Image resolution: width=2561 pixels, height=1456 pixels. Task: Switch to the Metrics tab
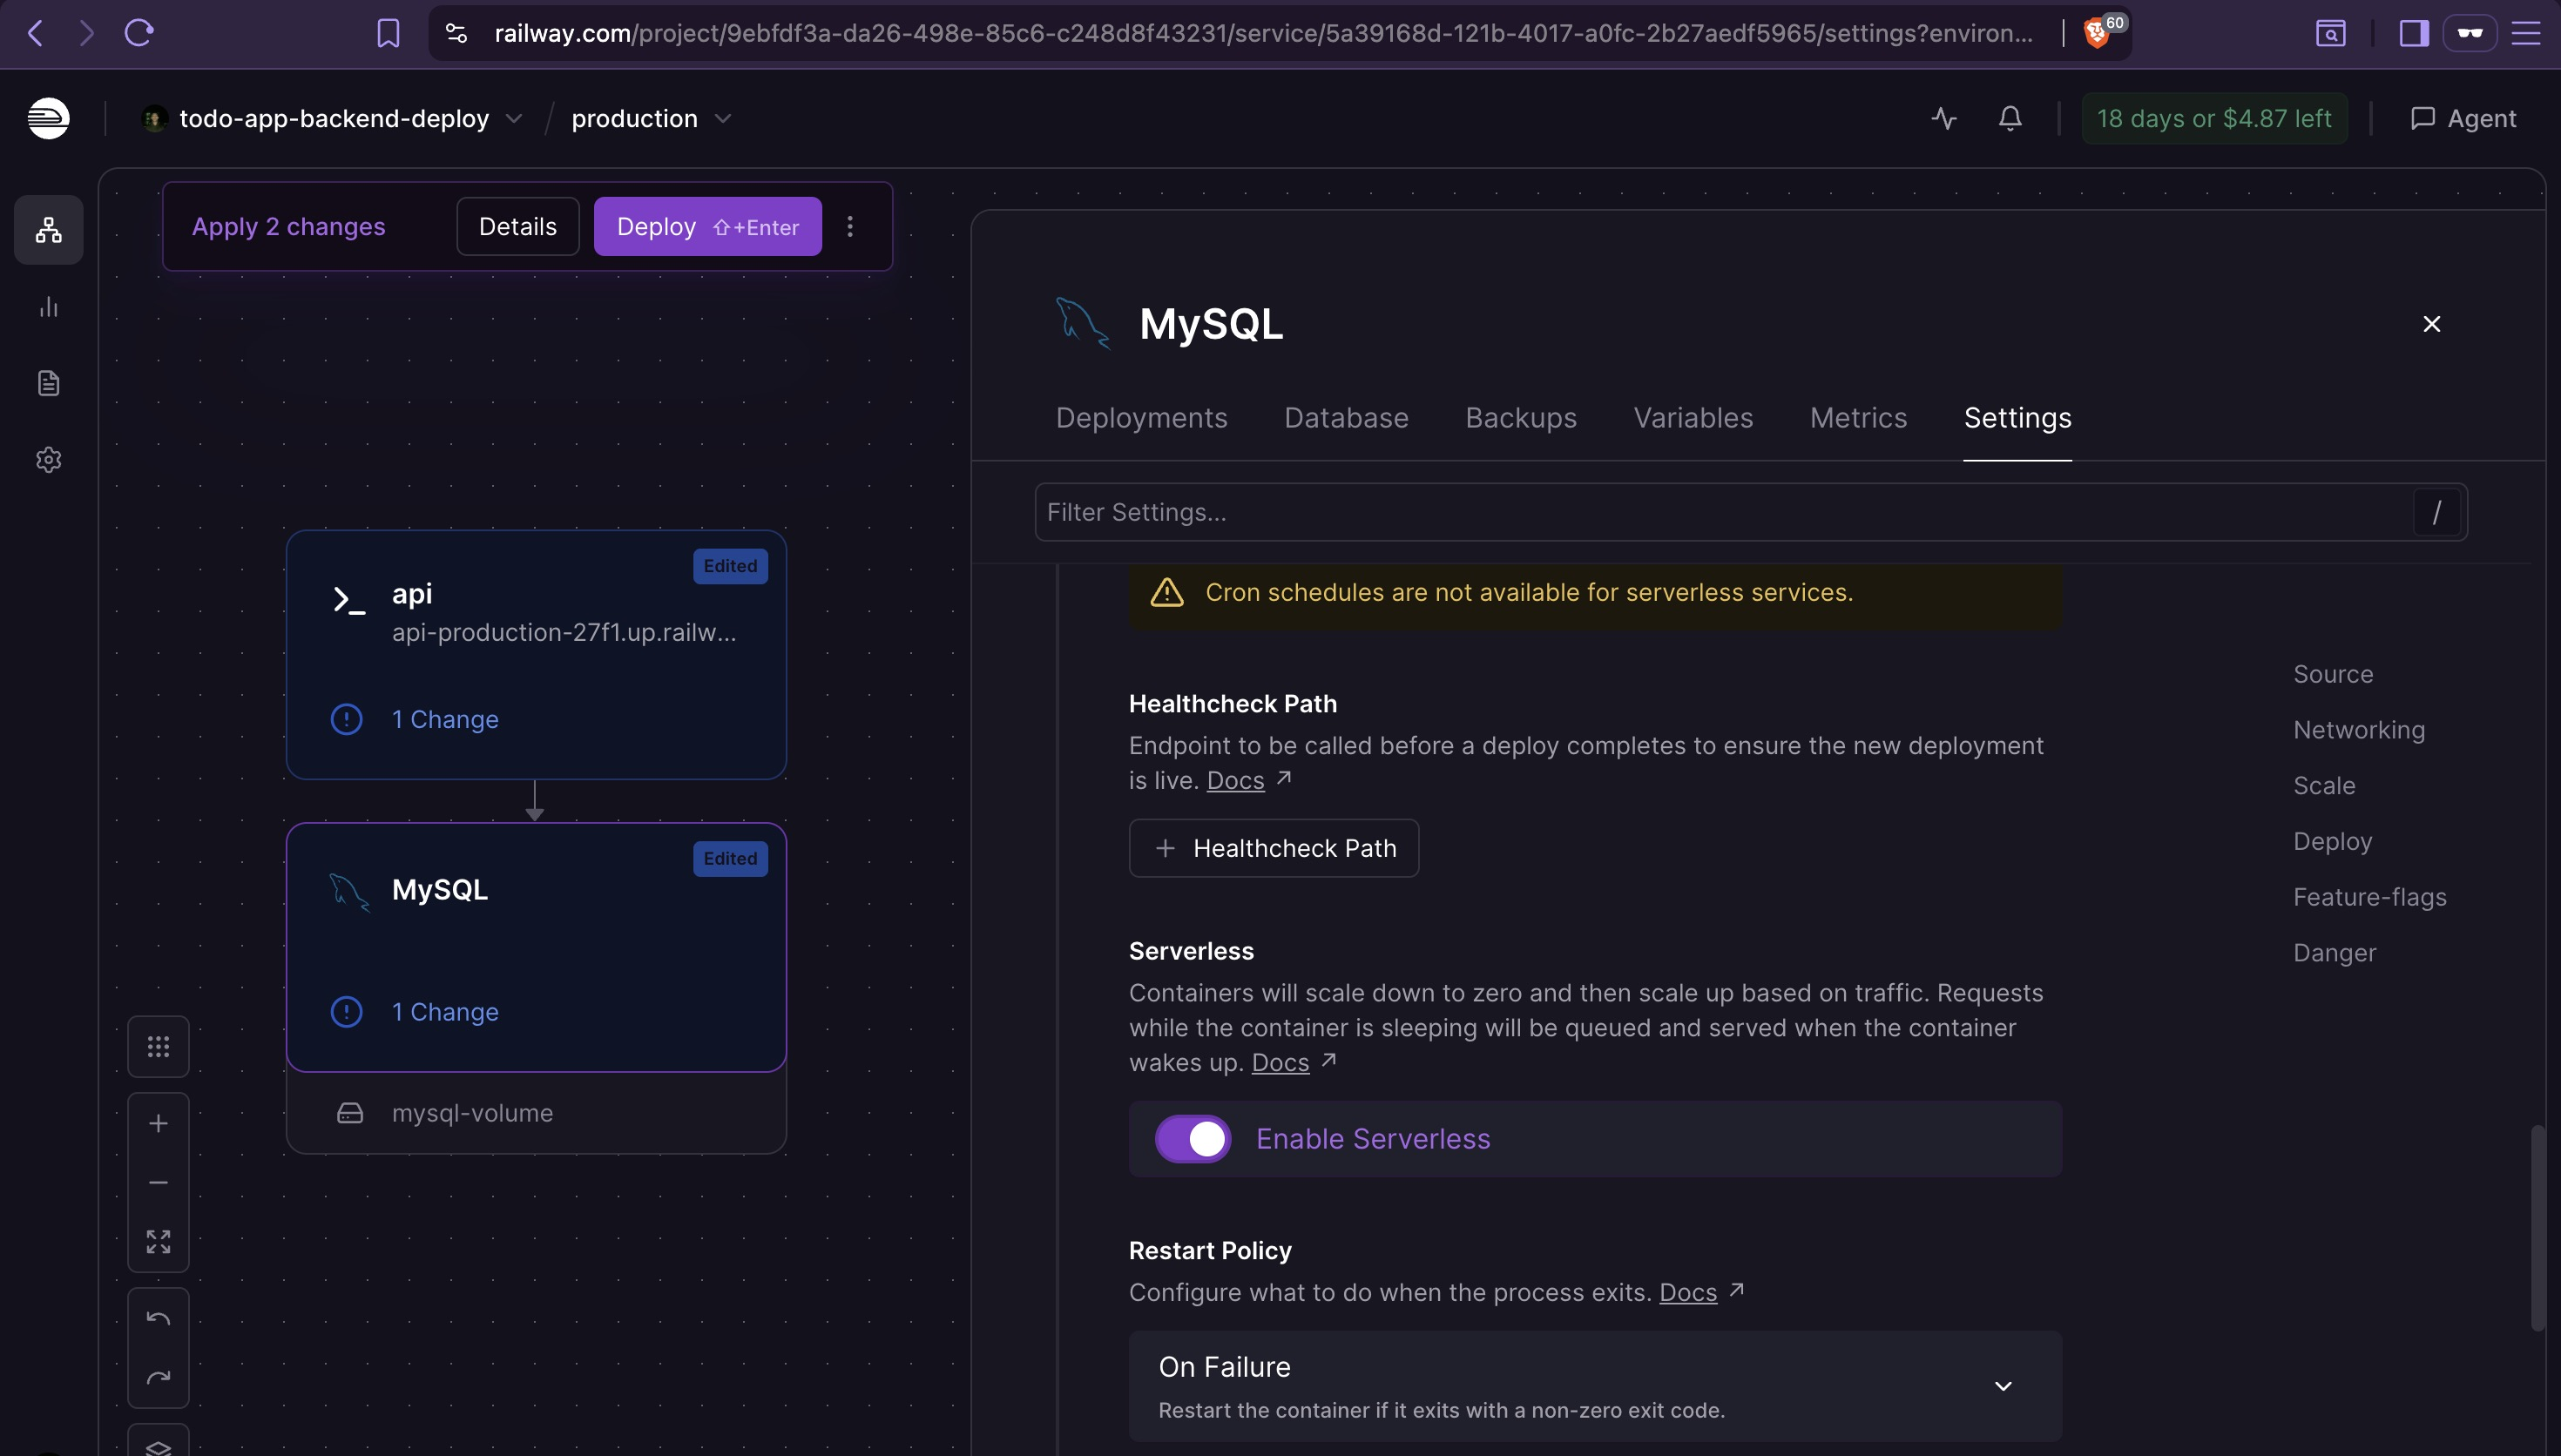click(x=1858, y=418)
